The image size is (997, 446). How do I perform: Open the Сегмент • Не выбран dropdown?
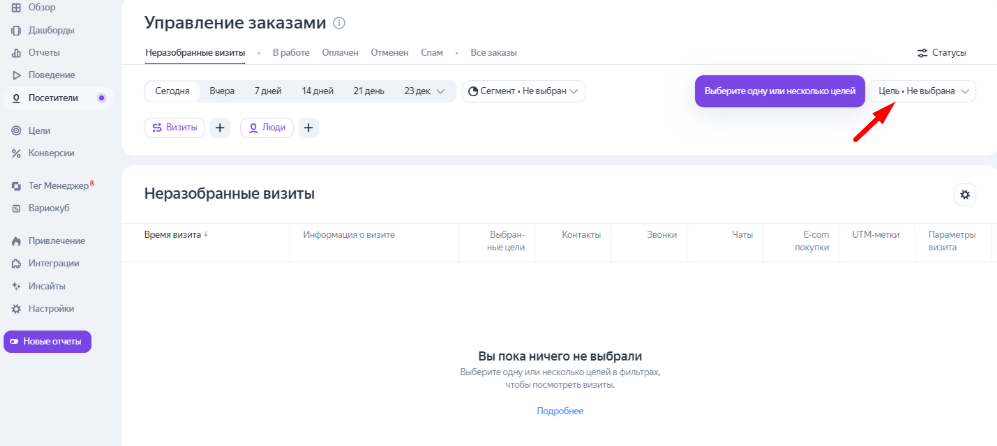tap(523, 91)
